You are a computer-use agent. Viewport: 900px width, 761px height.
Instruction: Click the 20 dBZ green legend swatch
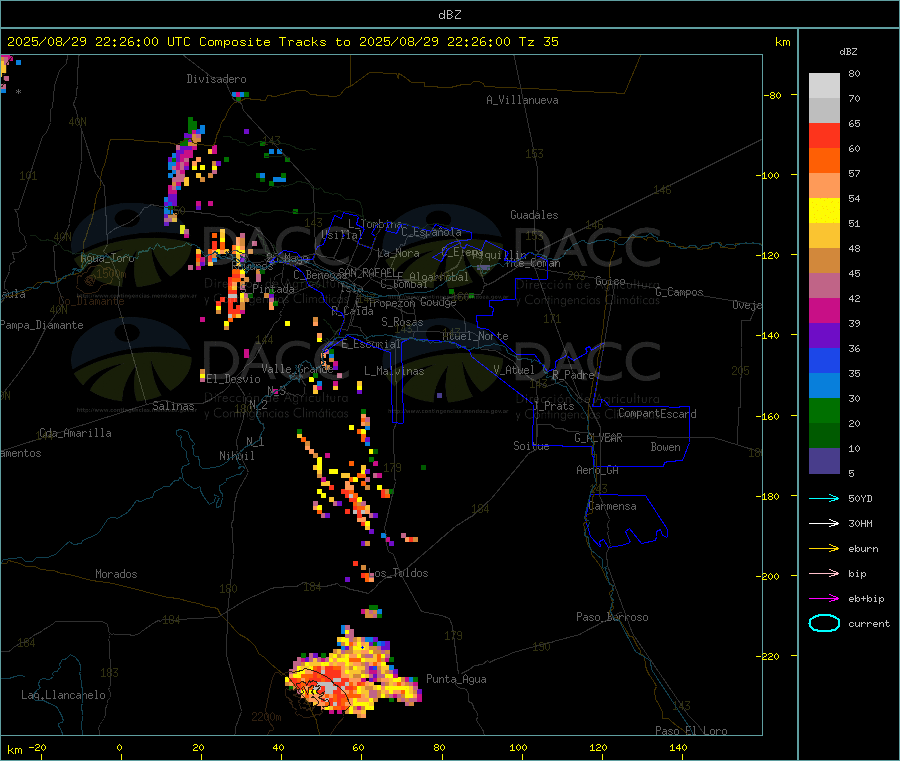click(824, 411)
